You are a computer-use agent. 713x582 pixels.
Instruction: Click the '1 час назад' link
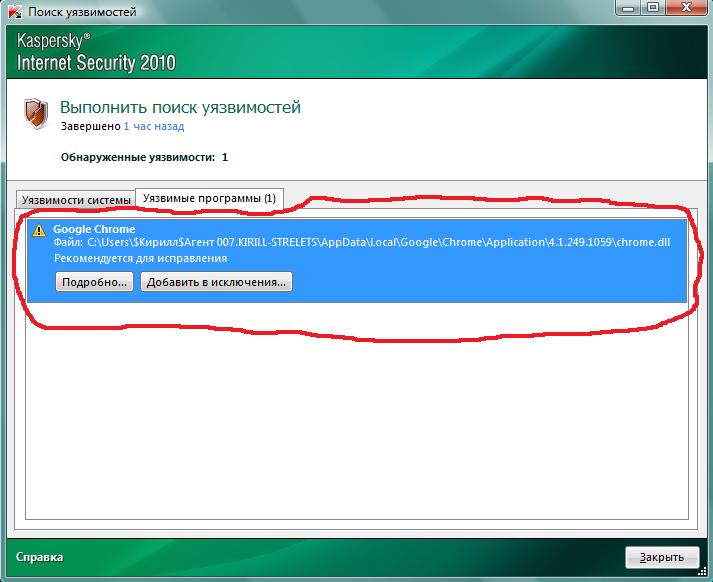coord(154,126)
